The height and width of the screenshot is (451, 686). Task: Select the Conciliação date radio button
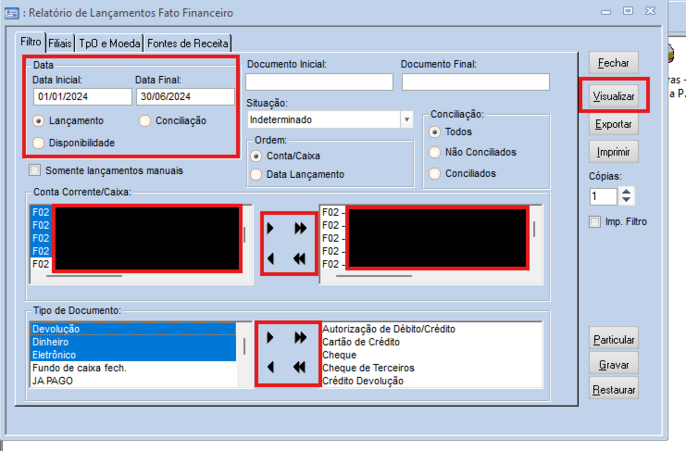click(x=146, y=121)
